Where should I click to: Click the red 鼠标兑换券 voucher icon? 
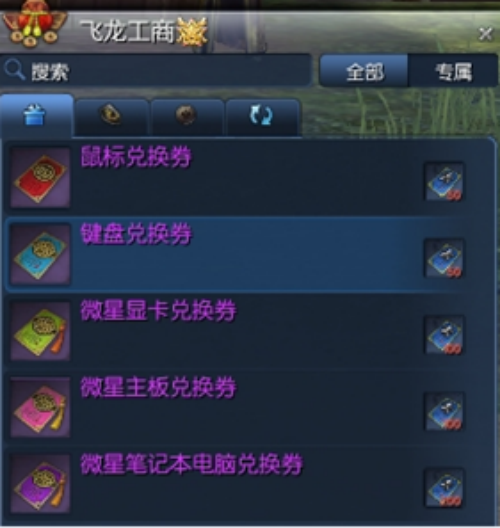[x=40, y=178]
